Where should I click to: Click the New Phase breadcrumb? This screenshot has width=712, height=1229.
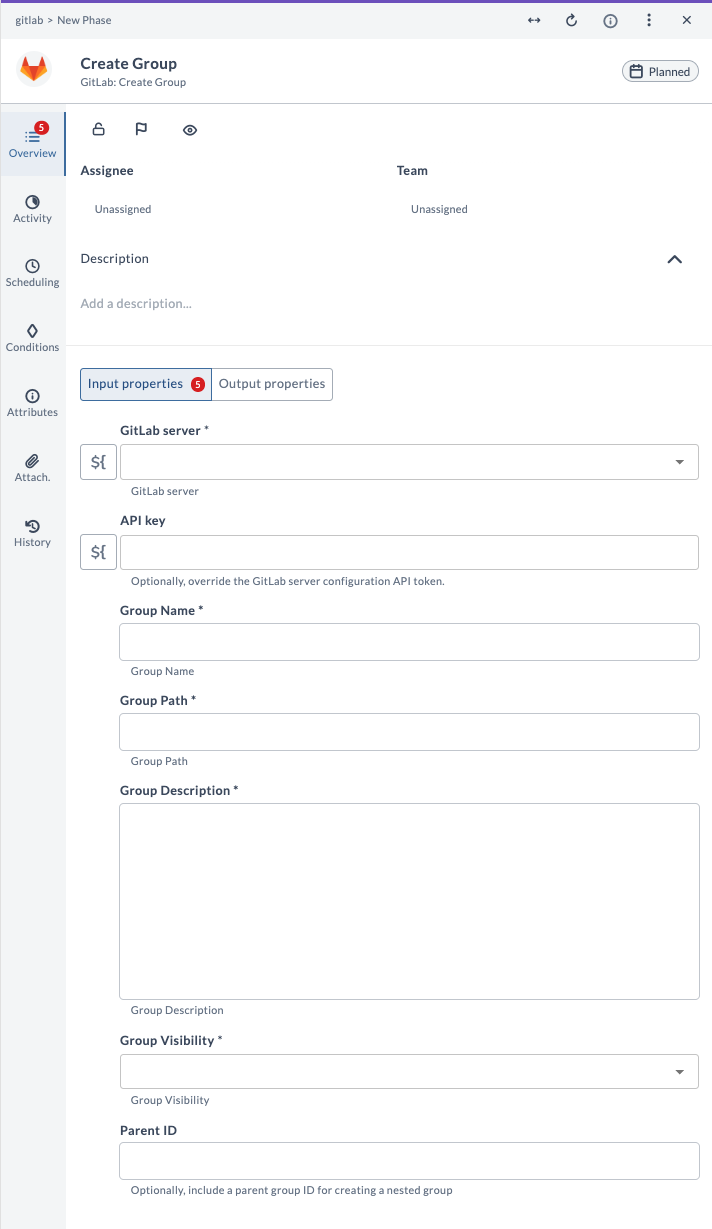point(84,20)
